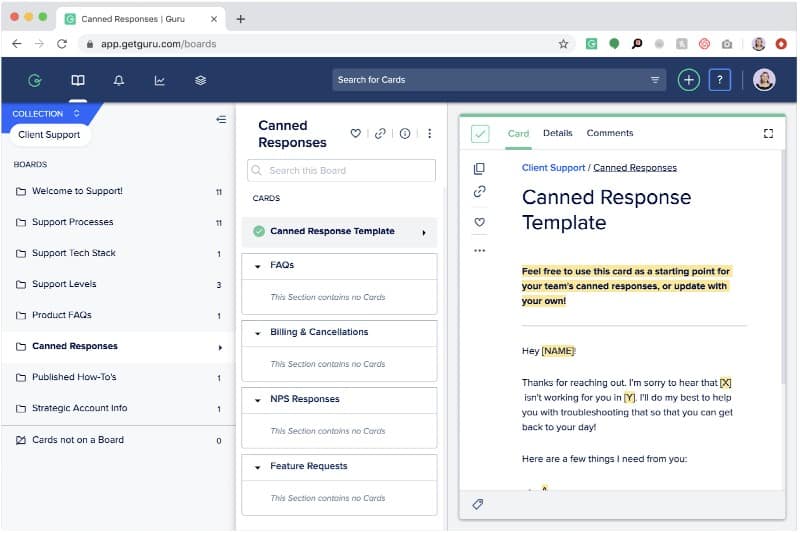Switch to the Comments tab
Screen dimensions: 800x533
pyautogui.click(x=609, y=133)
